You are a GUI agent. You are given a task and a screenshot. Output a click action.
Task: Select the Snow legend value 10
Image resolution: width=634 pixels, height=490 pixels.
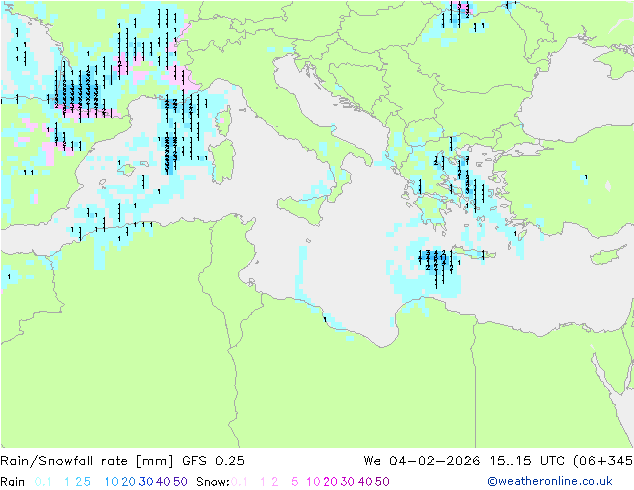tap(313, 482)
